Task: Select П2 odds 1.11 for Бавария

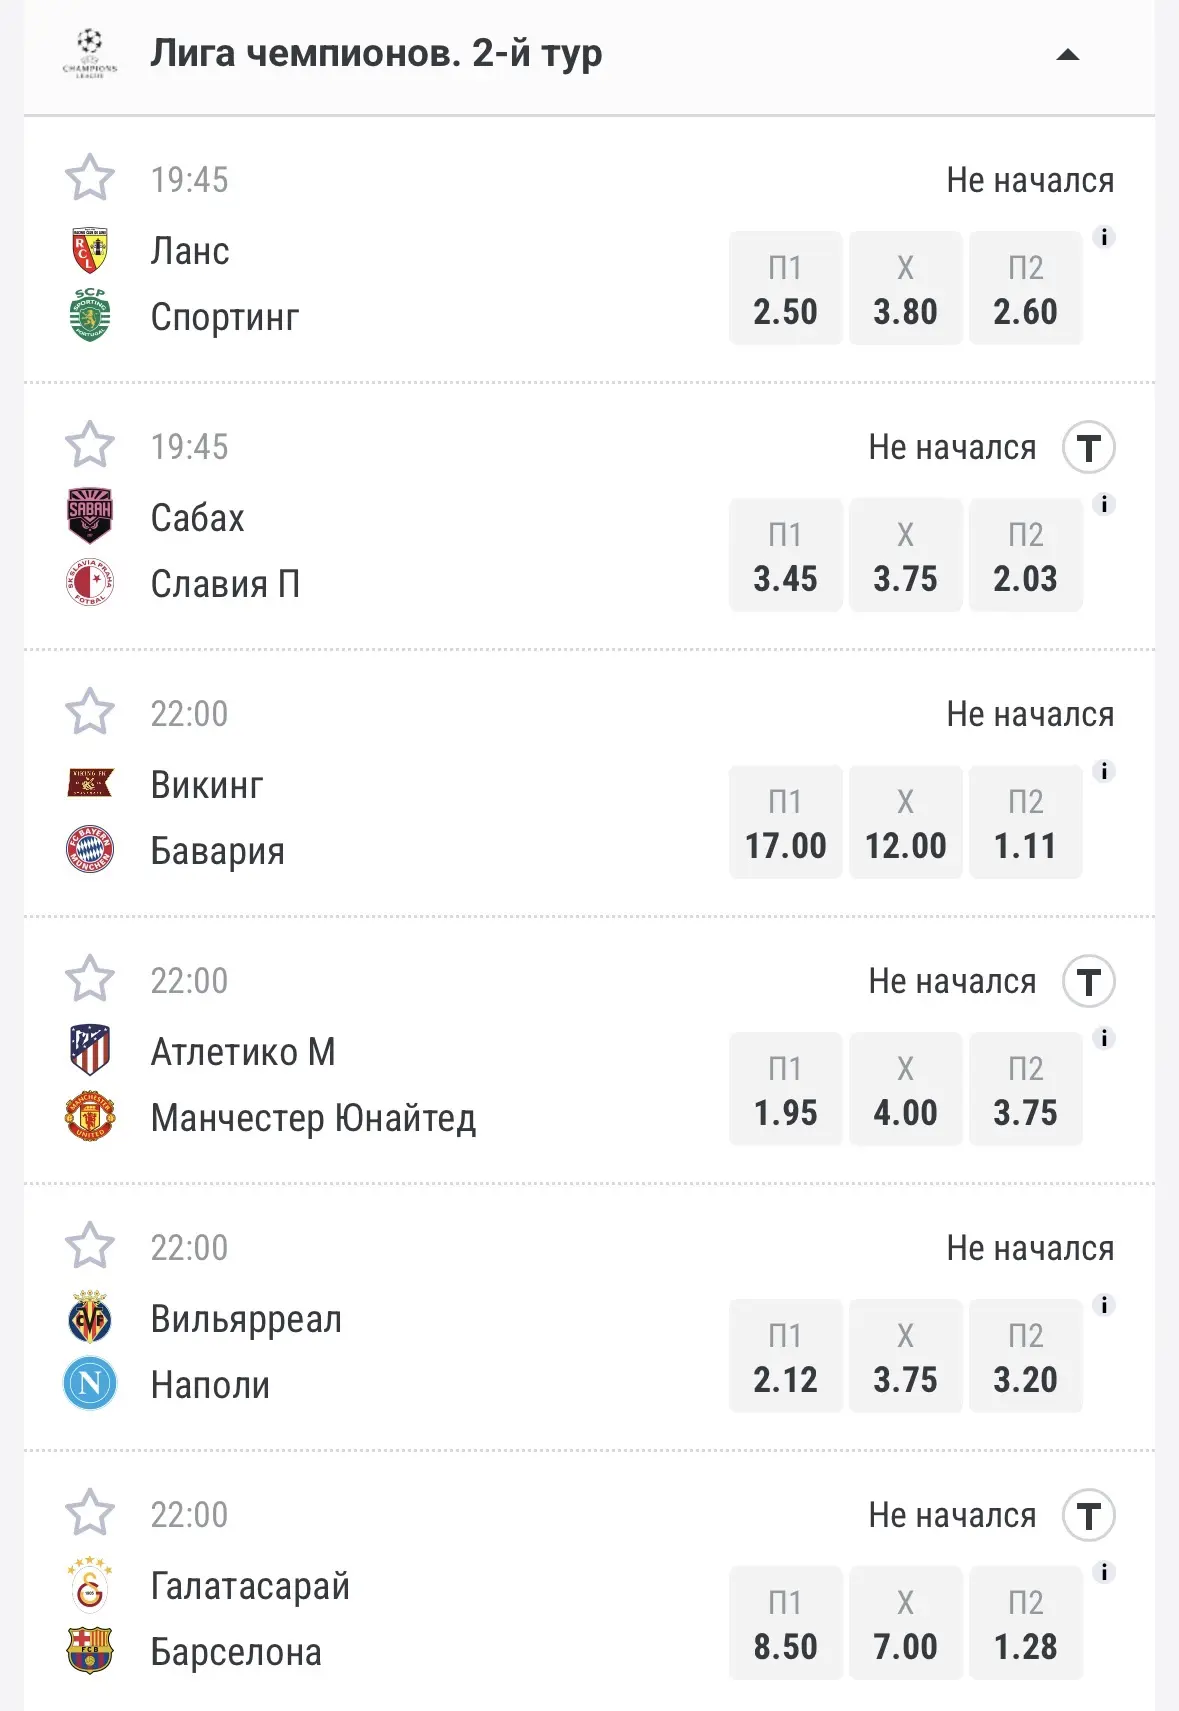Action: (1026, 822)
